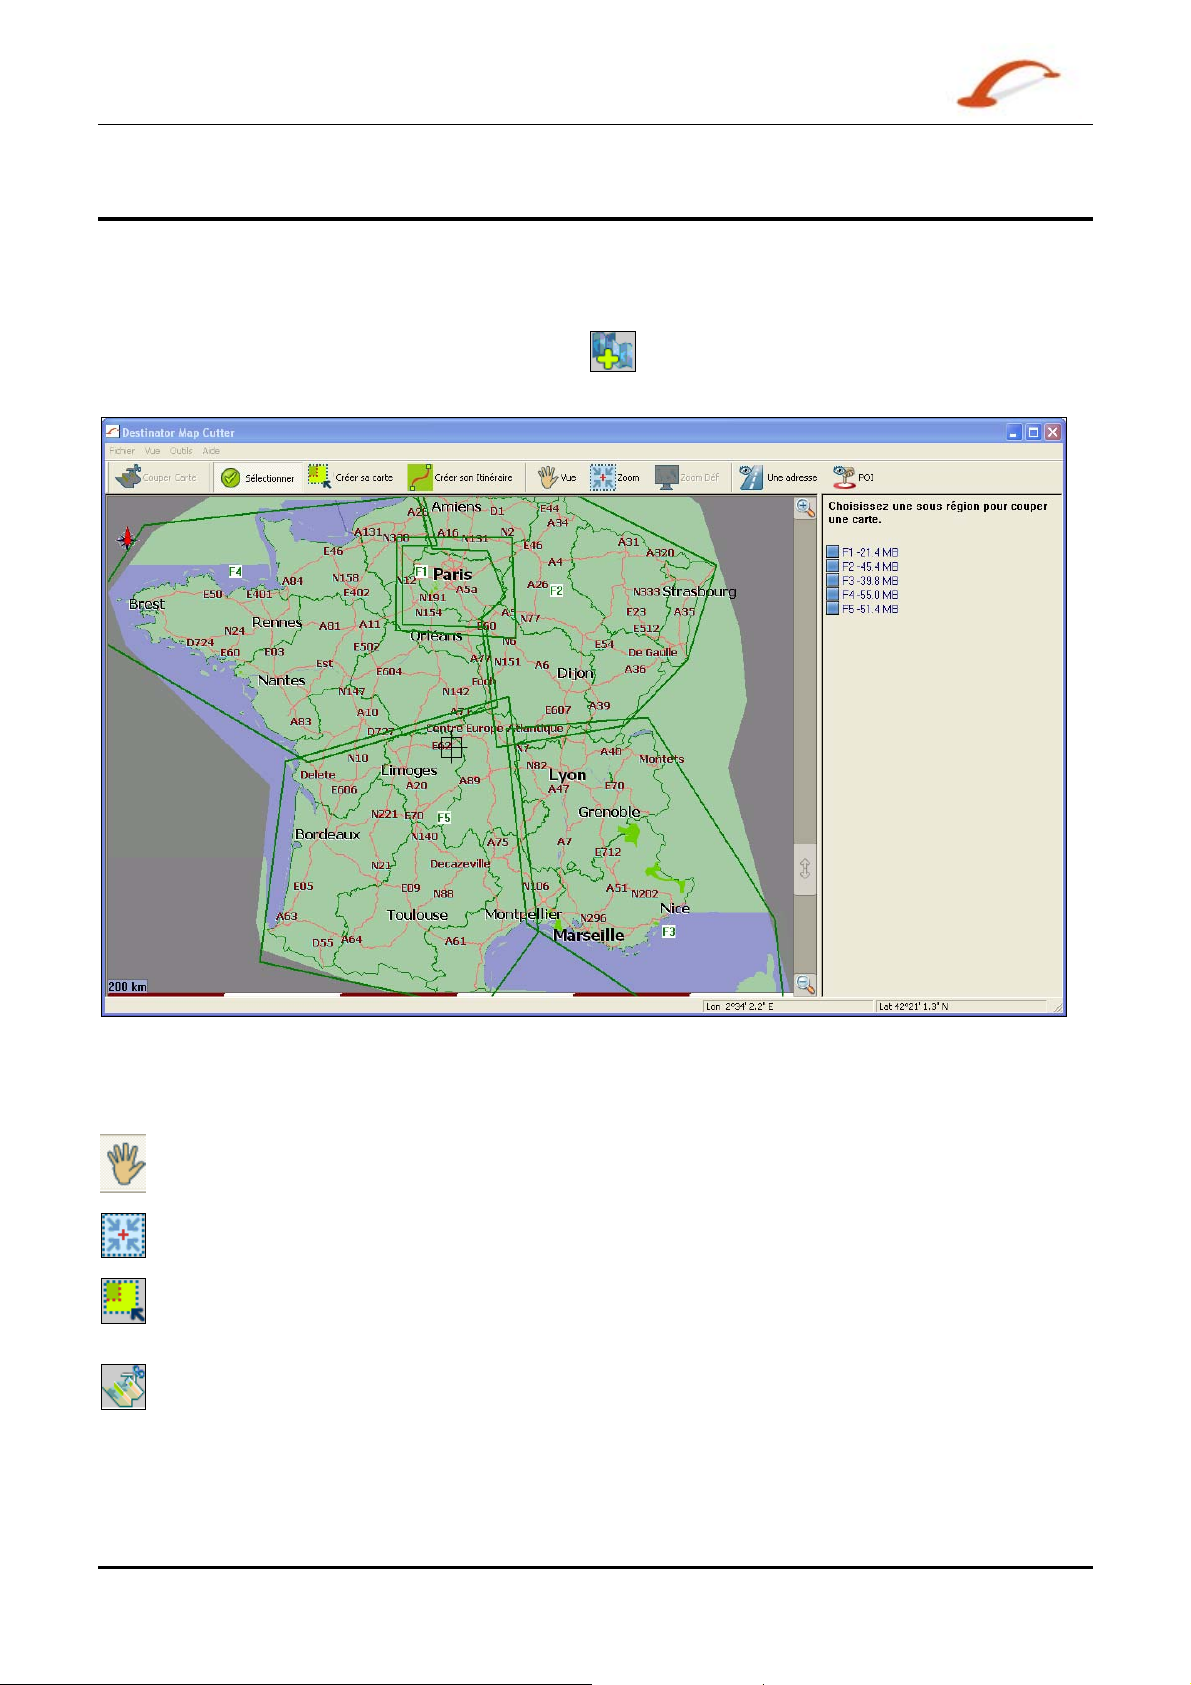Click Paris on the map
1191x1685 pixels.
pyautogui.click(x=452, y=574)
